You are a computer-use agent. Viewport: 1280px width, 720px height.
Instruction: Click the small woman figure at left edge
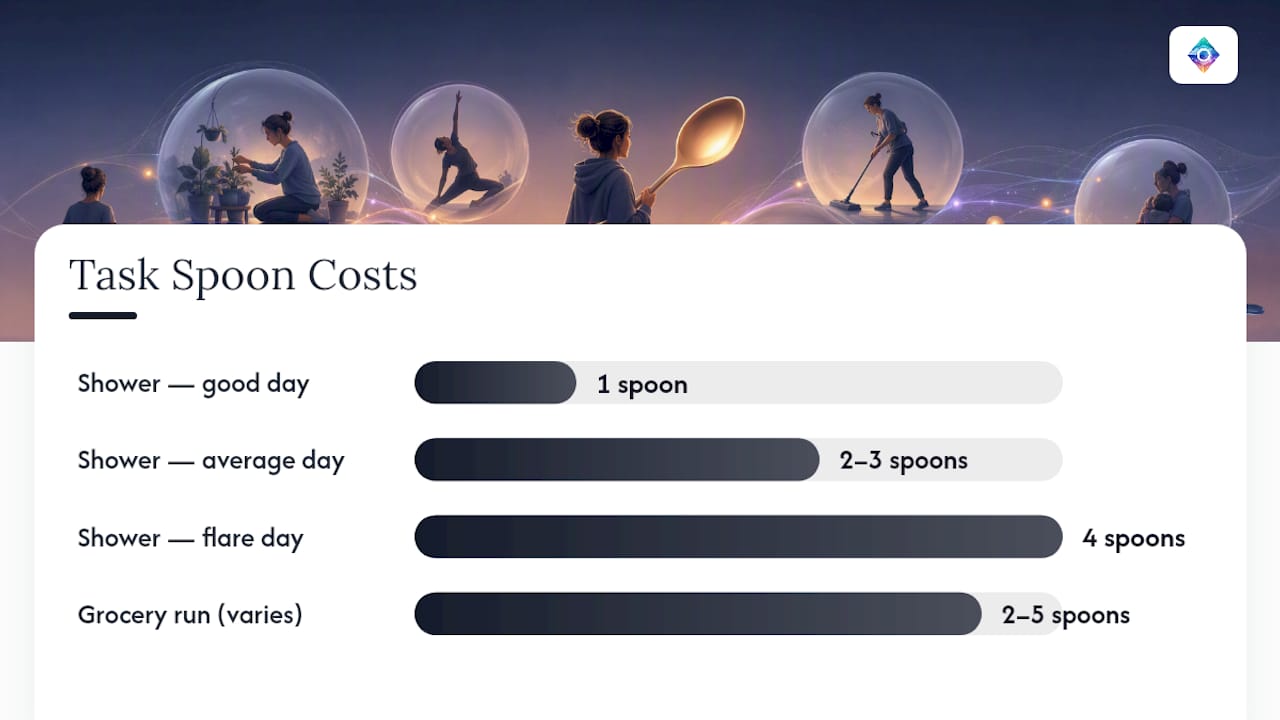coord(89,195)
